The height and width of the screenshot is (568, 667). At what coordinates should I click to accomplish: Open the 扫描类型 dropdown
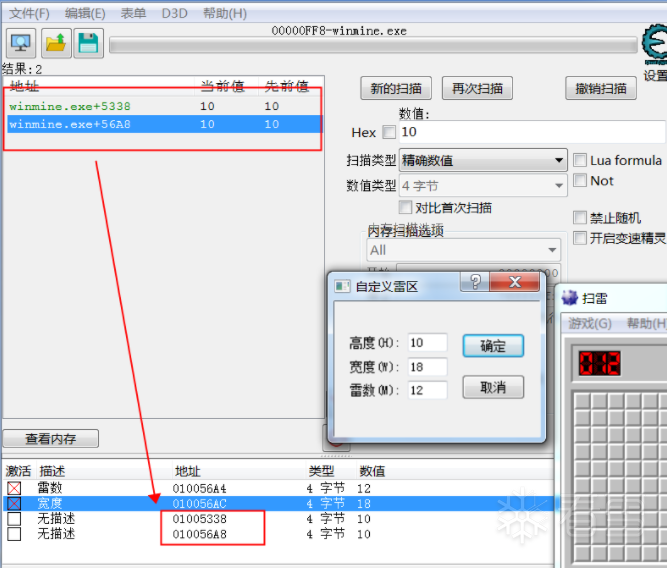pos(483,160)
